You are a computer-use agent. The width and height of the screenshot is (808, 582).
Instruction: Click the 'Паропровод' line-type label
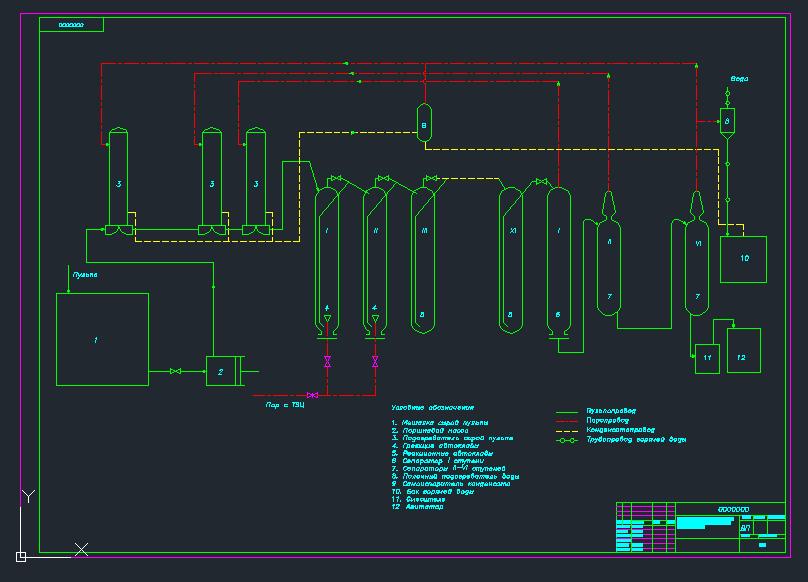(608, 420)
